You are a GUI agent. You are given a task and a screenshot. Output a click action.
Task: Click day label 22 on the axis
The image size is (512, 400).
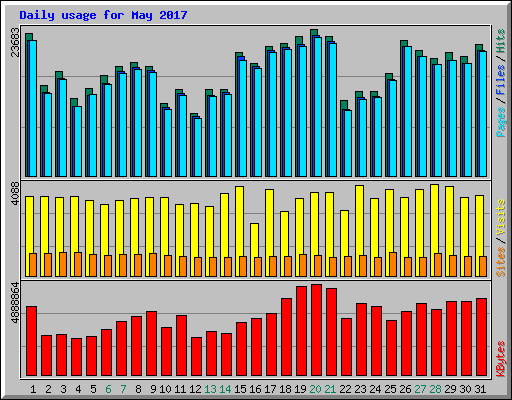click(345, 389)
